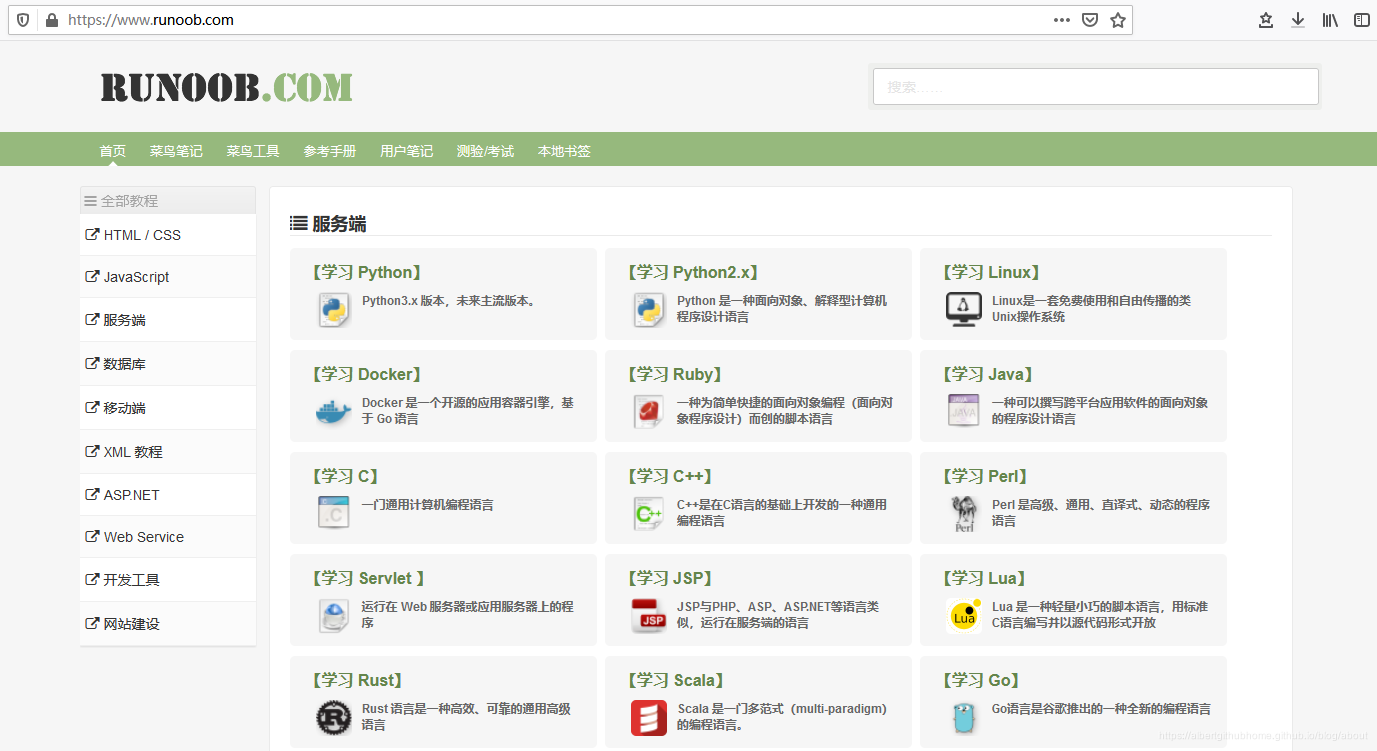Open the 【学习 Rust】 title link

(359, 680)
